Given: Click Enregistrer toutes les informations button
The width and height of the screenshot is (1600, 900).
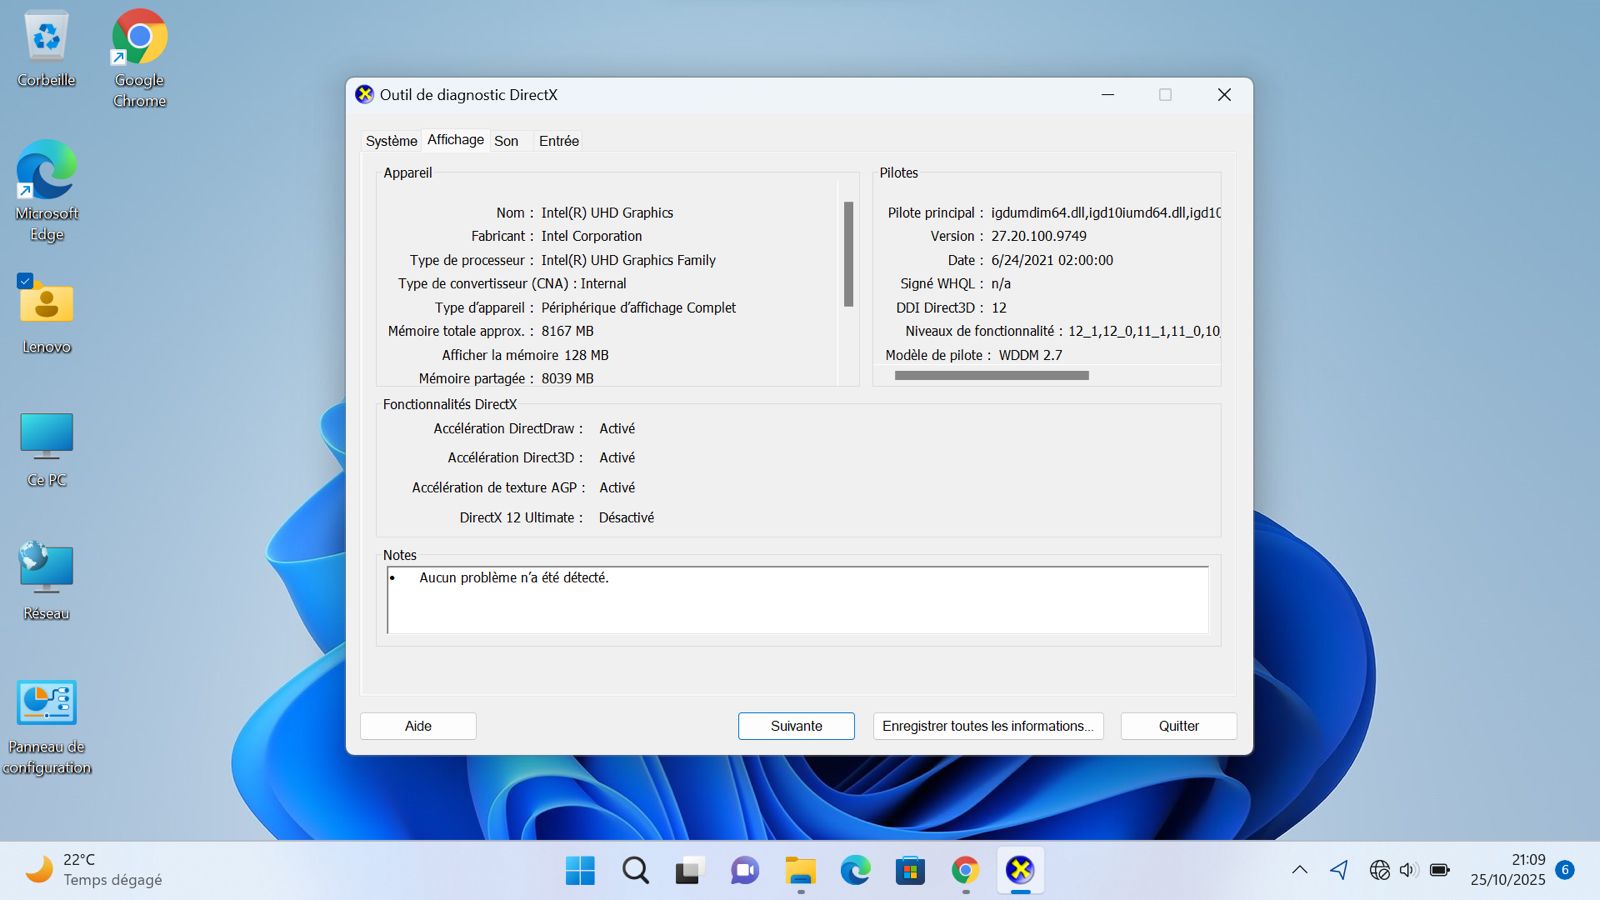Looking at the screenshot, I should (987, 726).
